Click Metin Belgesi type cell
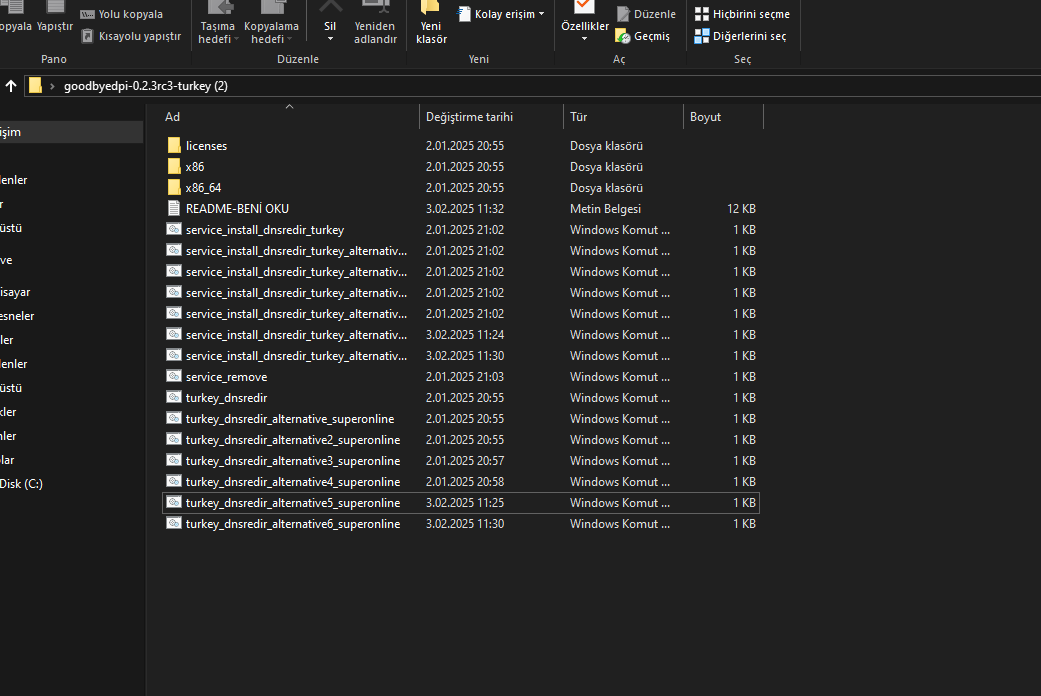This screenshot has width=1041, height=696. 605,209
